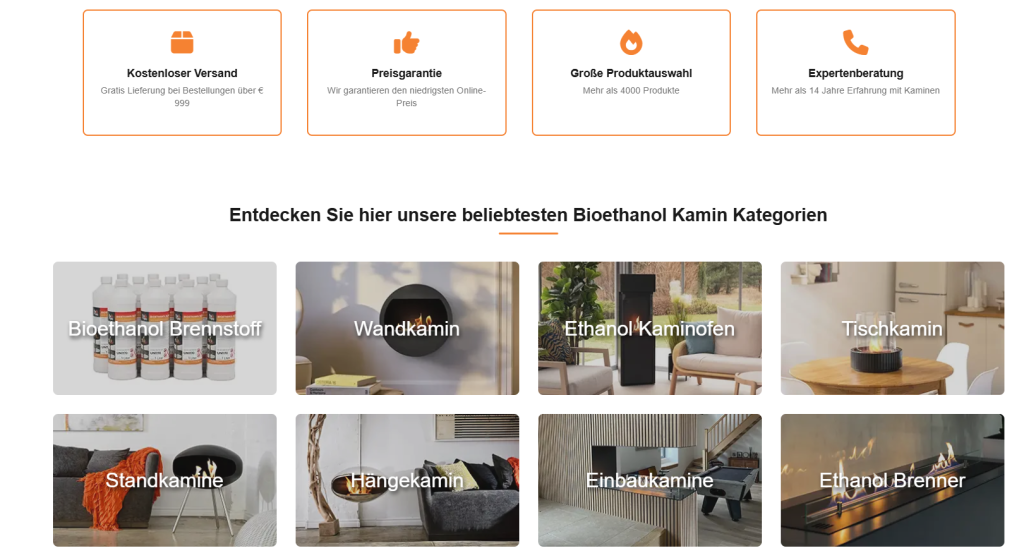This screenshot has width=1024, height=553.
Task: Click the Expertenberatung heading
Action: (x=856, y=73)
